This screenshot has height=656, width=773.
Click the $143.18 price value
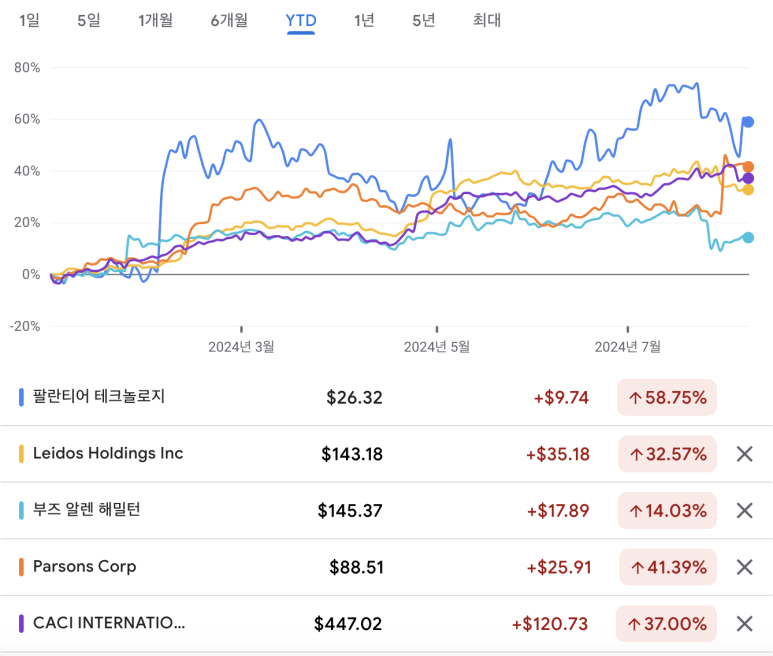point(351,454)
